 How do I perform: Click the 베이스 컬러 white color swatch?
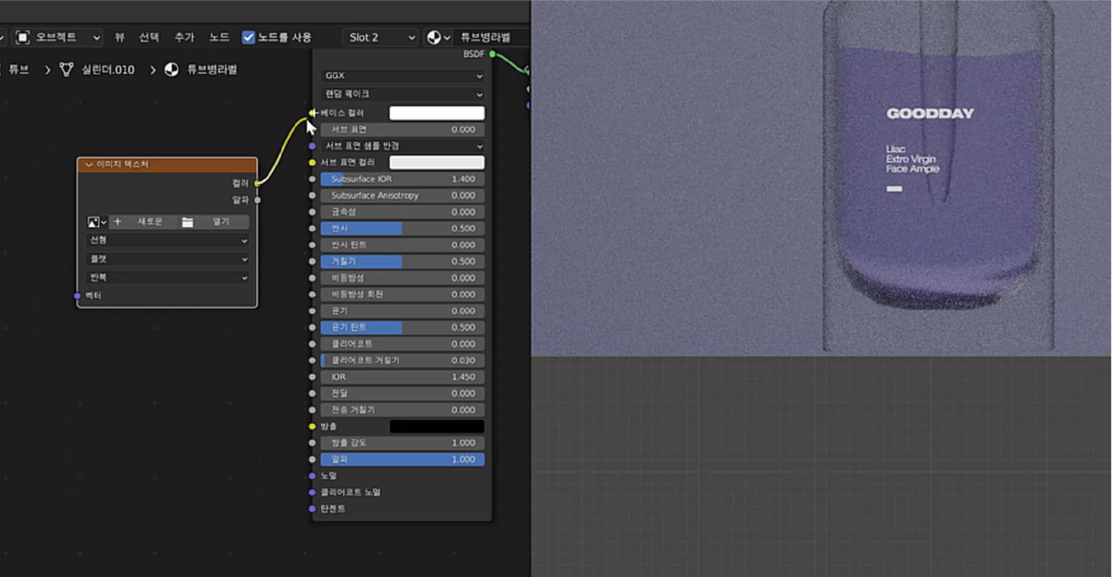pos(437,113)
